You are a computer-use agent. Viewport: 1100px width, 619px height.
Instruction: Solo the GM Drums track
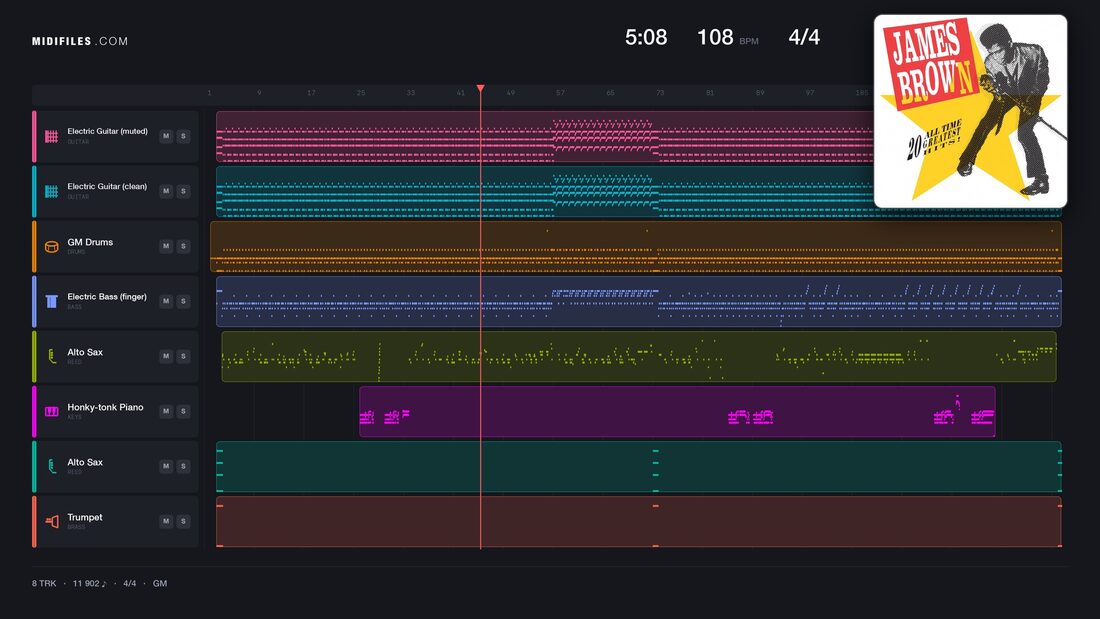click(x=183, y=246)
